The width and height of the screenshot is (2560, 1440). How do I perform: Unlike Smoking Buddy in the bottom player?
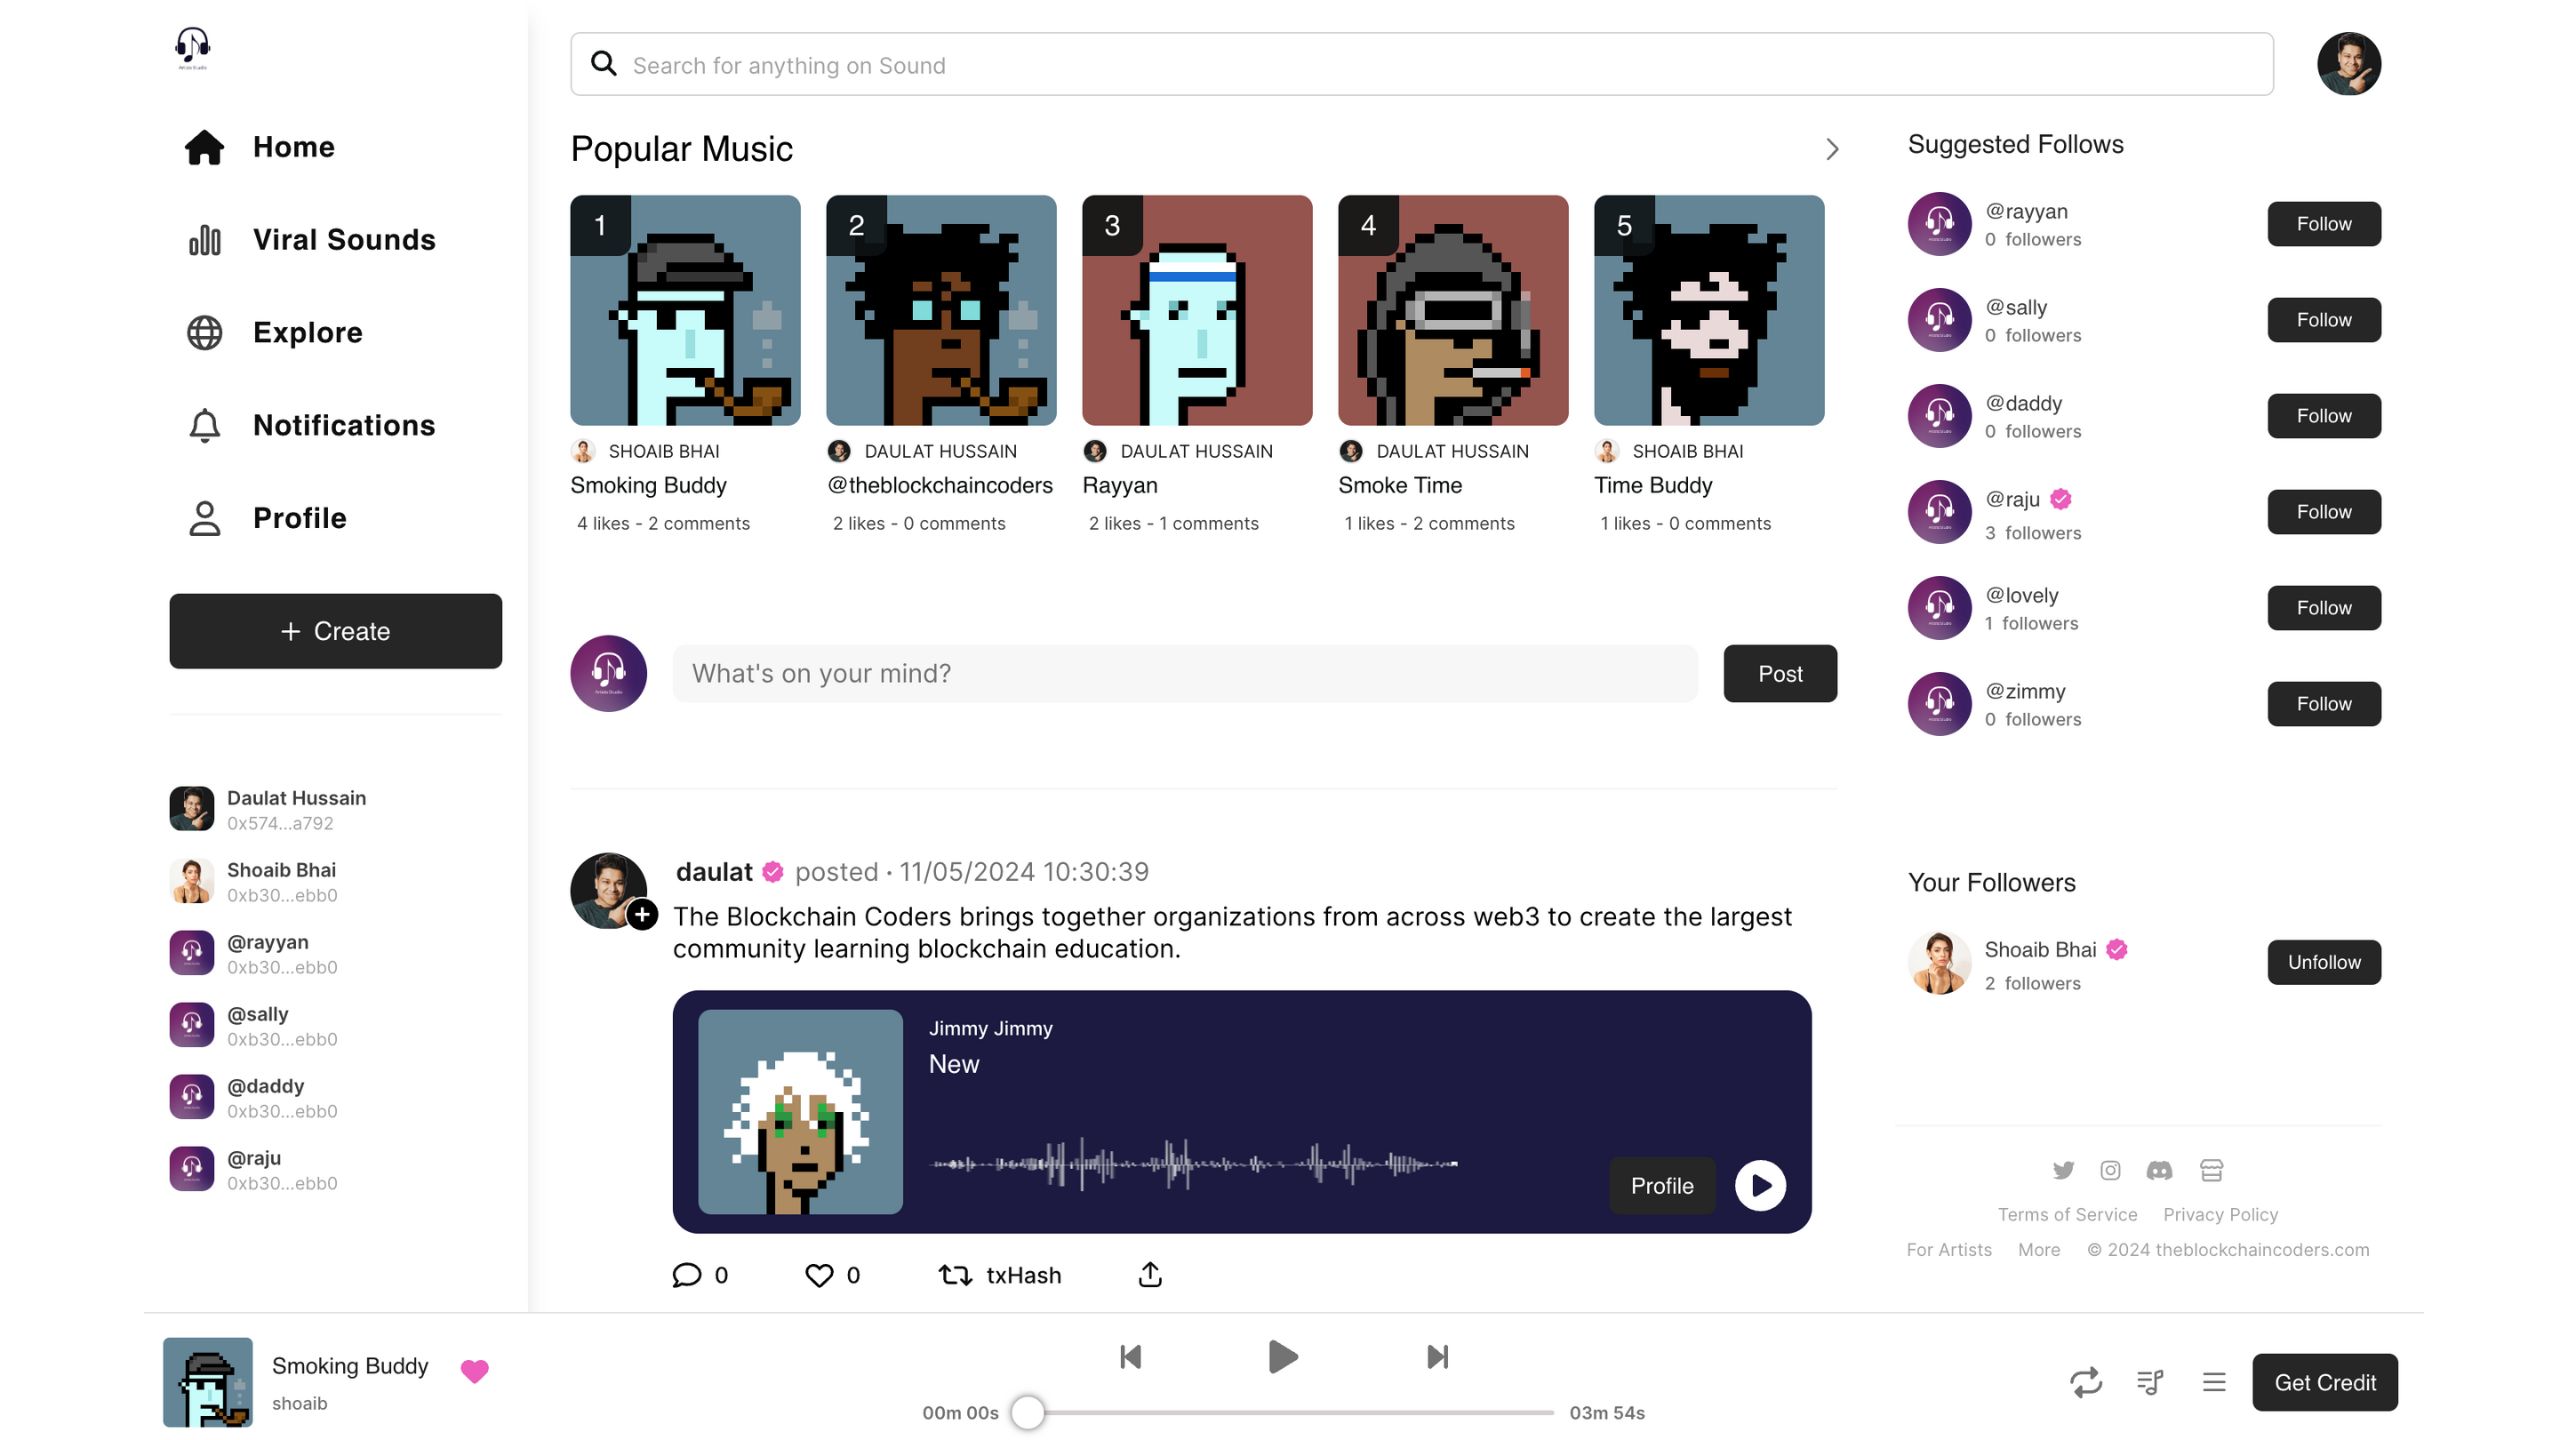pos(474,1372)
